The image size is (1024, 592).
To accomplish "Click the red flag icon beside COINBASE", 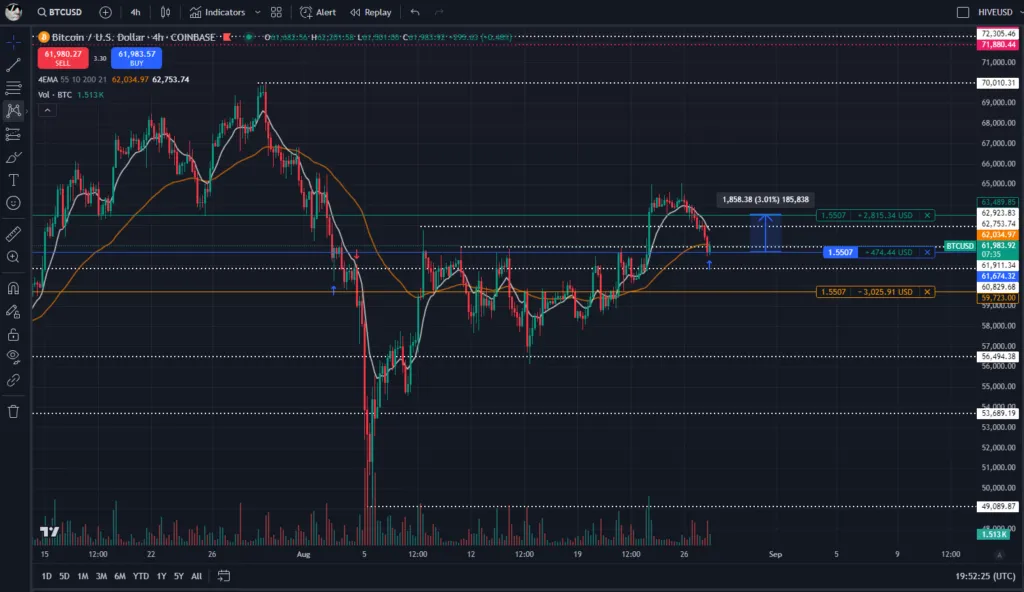I will [227, 37].
